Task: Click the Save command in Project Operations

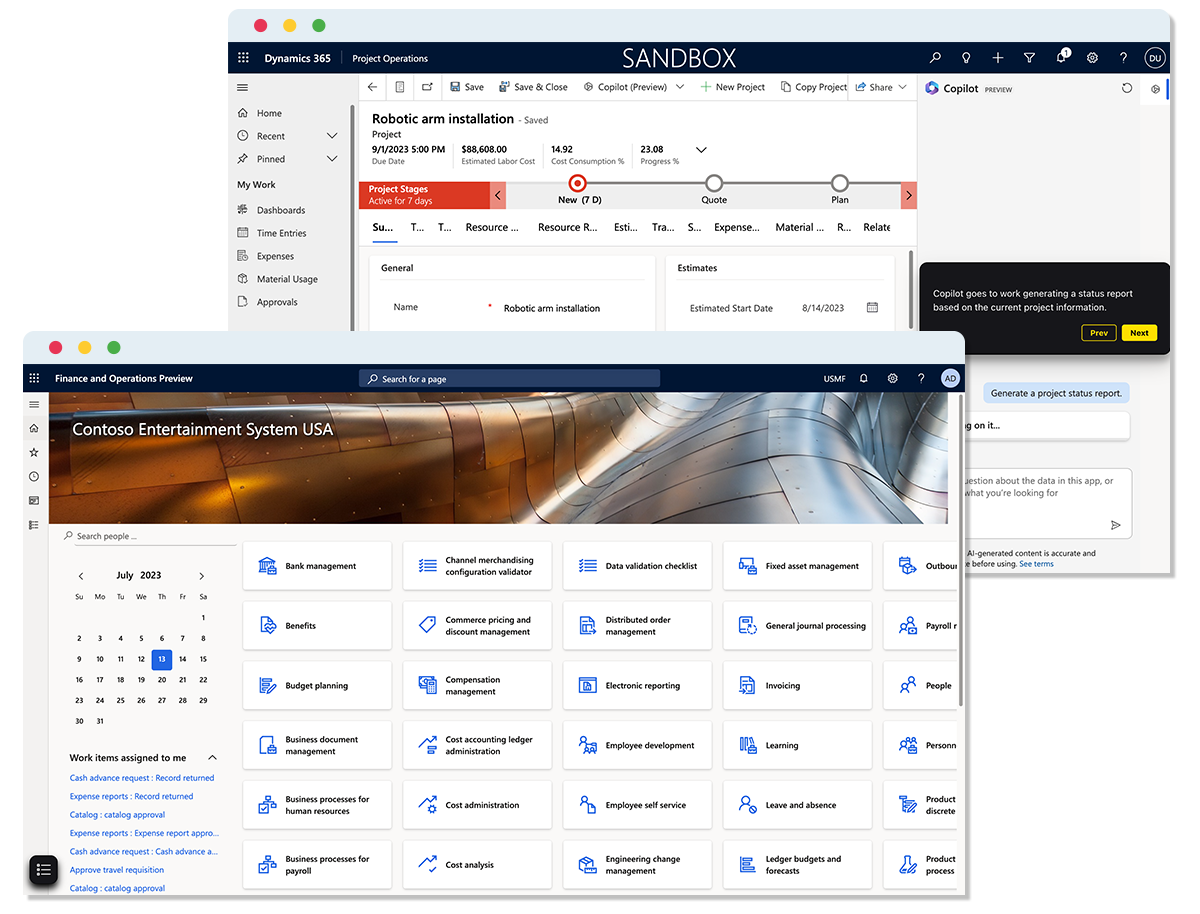Action: [x=467, y=87]
